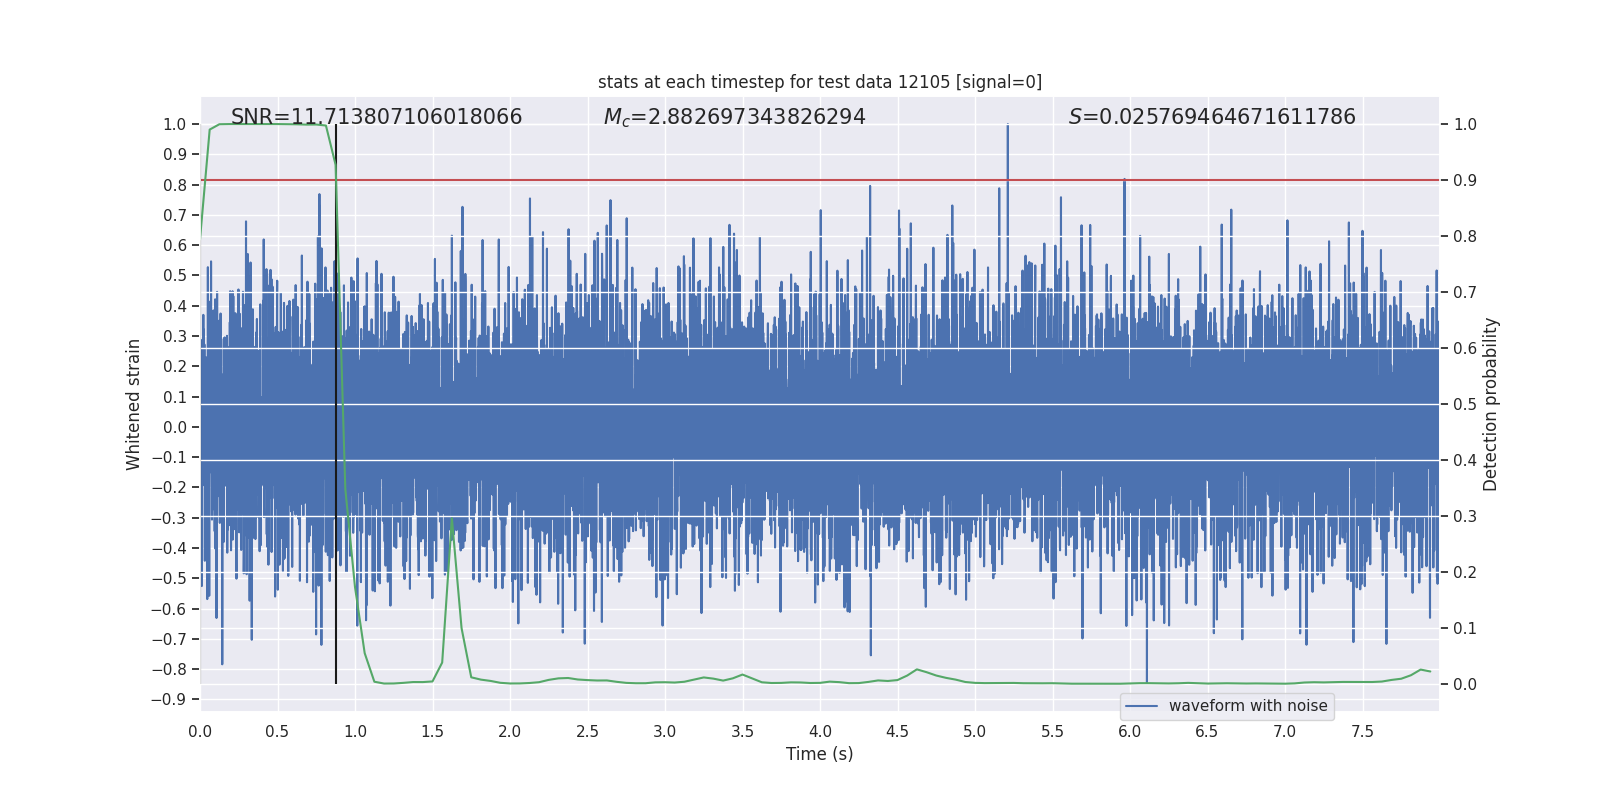Click the tallest blue spike reaching 1.0

[1007, 128]
